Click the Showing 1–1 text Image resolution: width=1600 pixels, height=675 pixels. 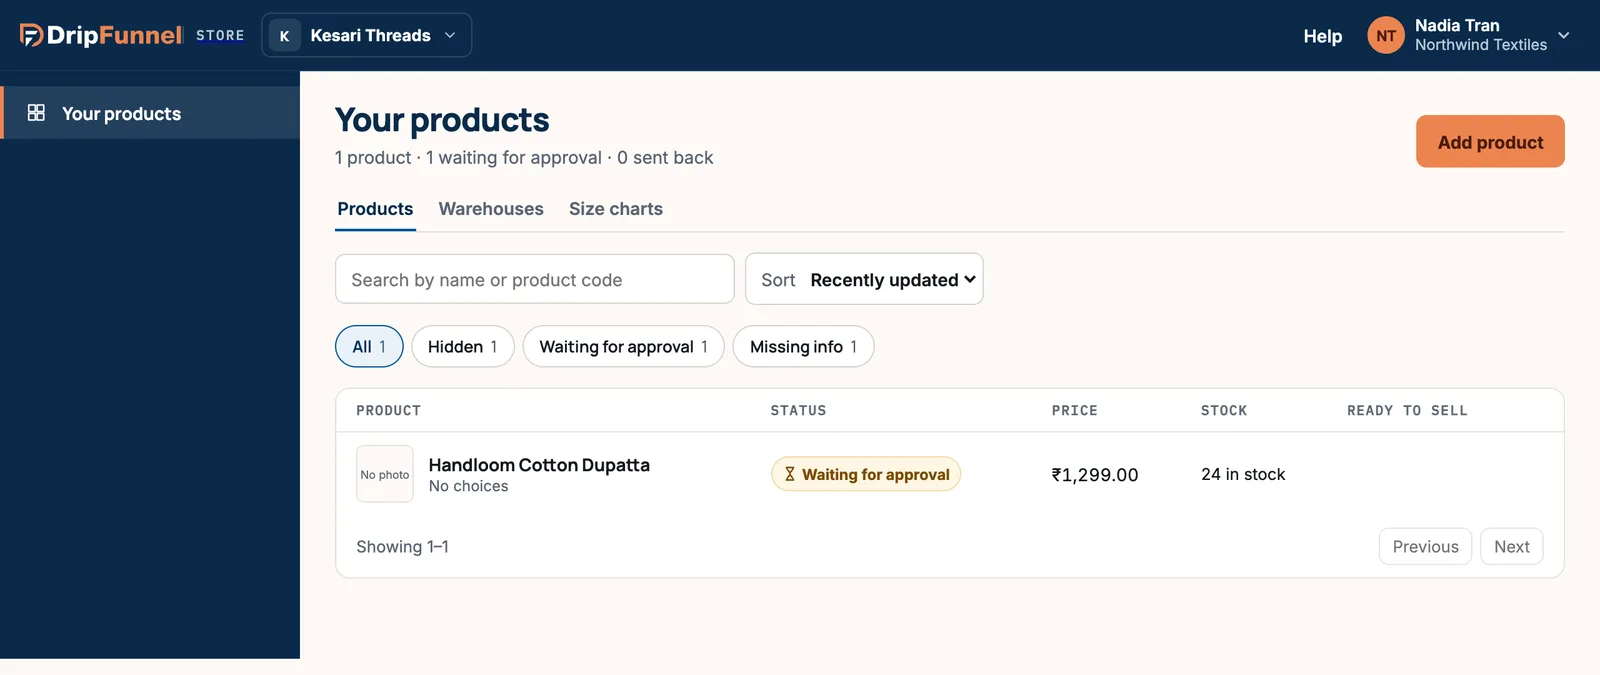click(x=402, y=547)
